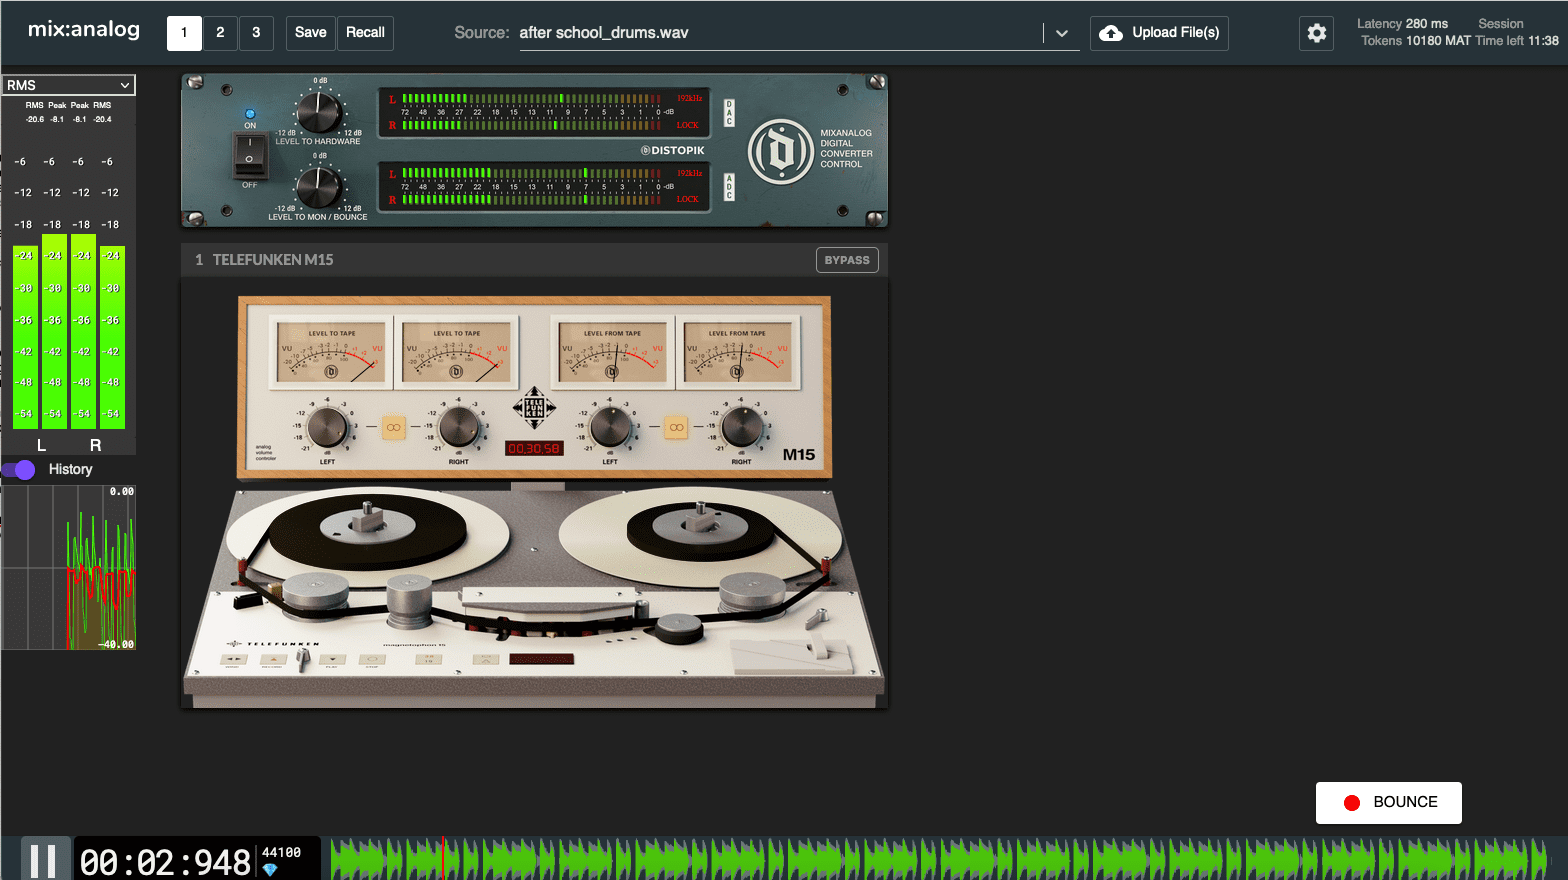Toggle the History switch
The image size is (1568, 880).
pyautogui.click(x=19, y=469)
